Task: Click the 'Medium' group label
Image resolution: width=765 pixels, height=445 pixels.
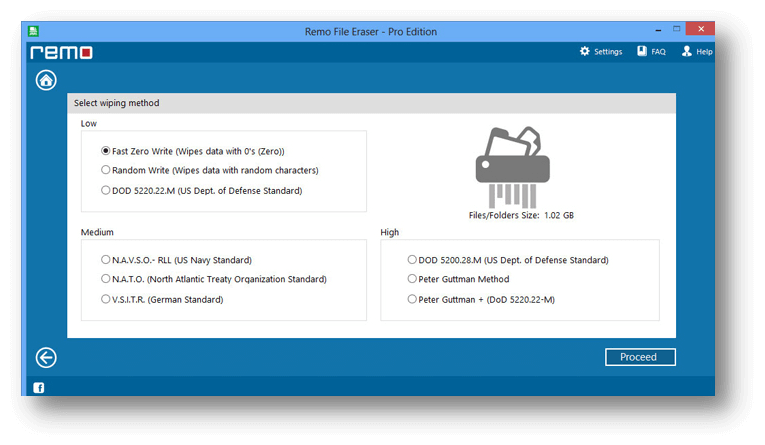Action: [97, 232]
